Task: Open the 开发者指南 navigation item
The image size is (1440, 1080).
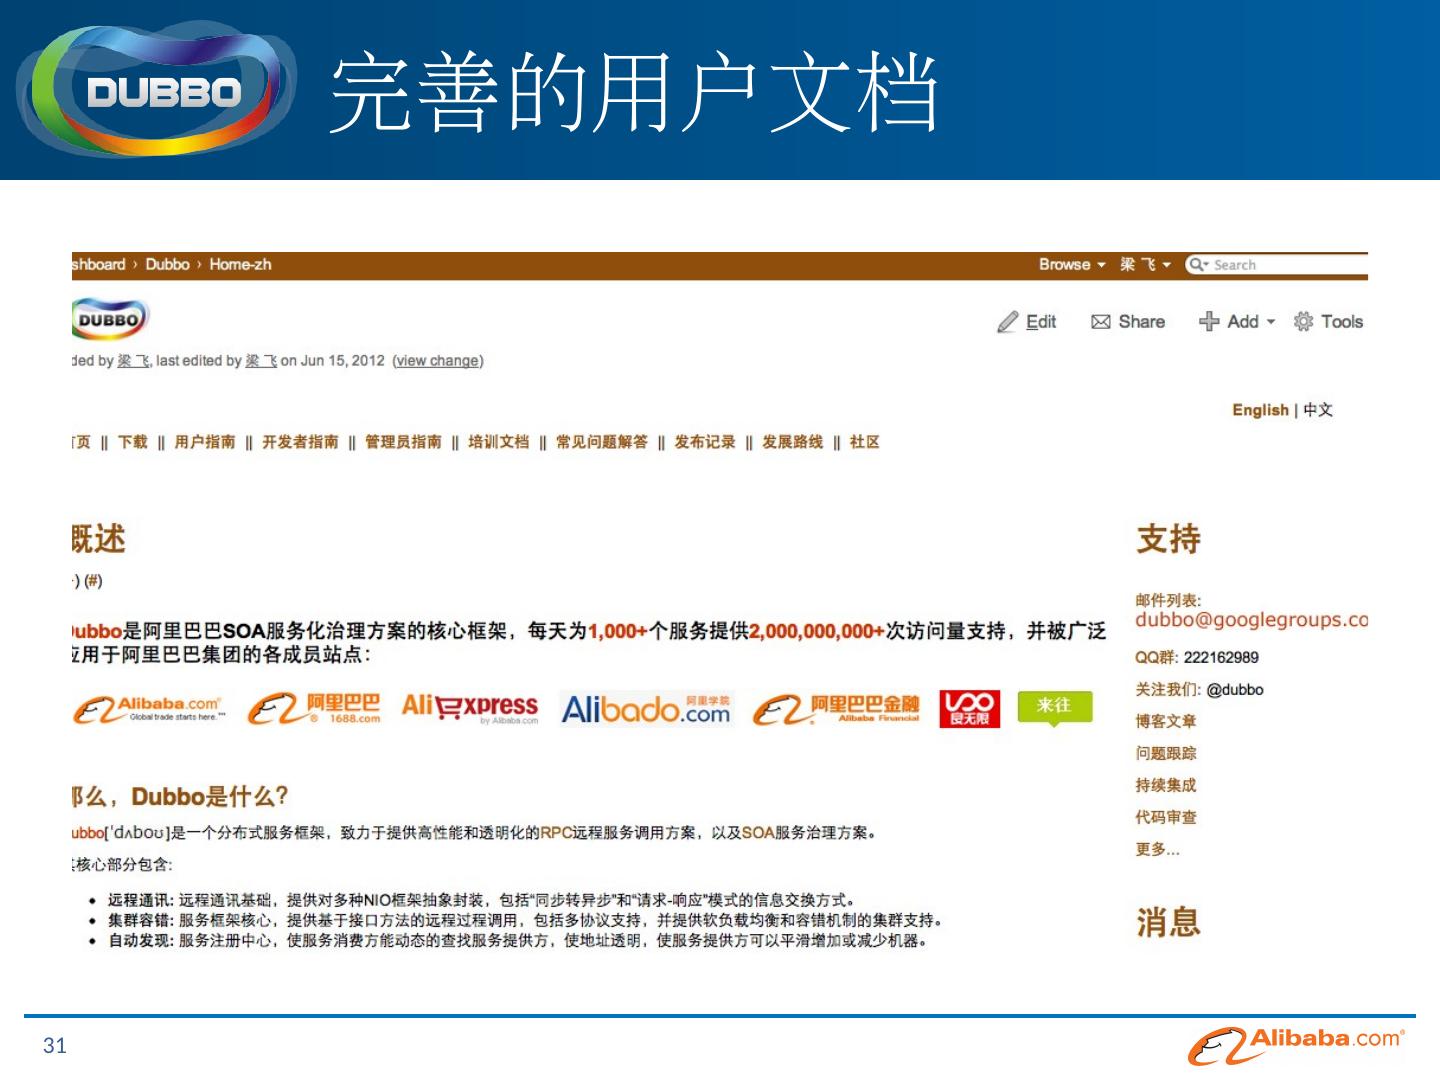Action: point(300,442)
